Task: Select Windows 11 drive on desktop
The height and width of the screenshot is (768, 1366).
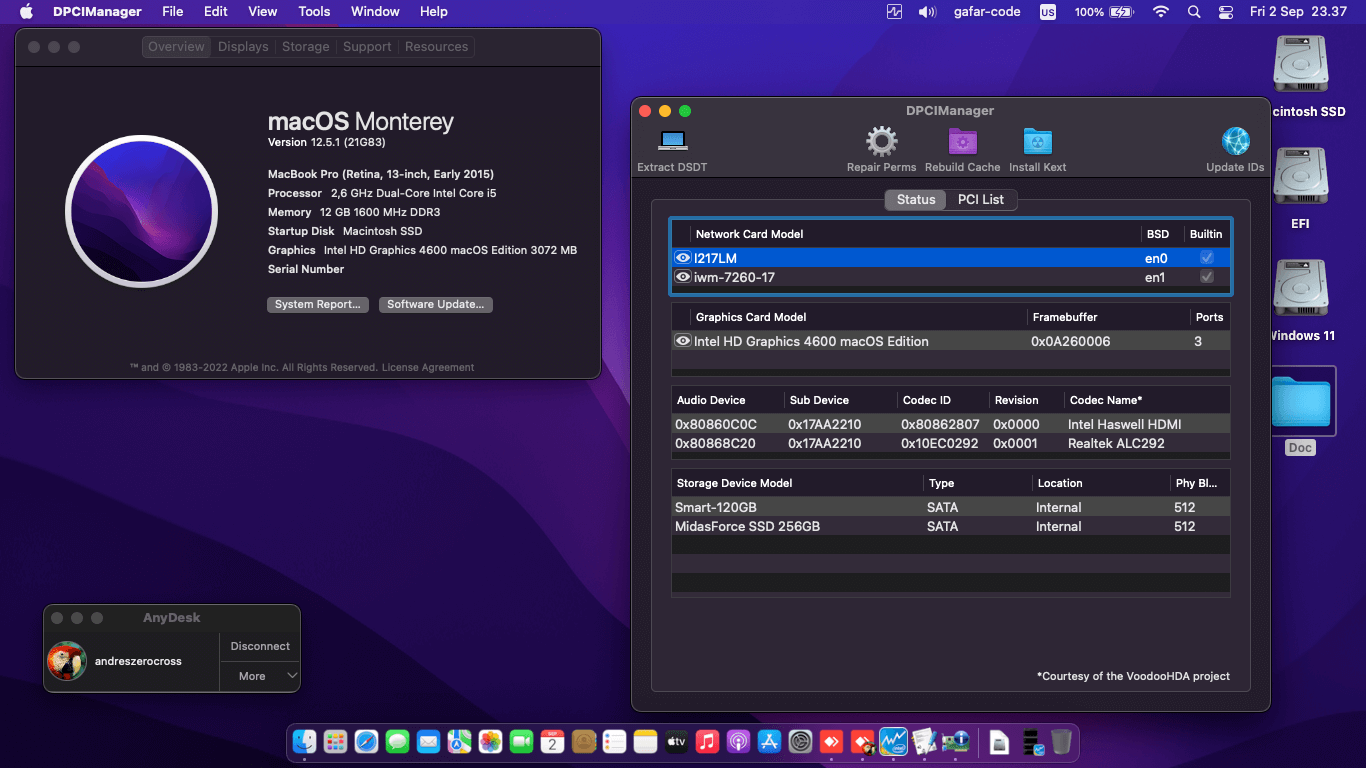Action: 1300,290
